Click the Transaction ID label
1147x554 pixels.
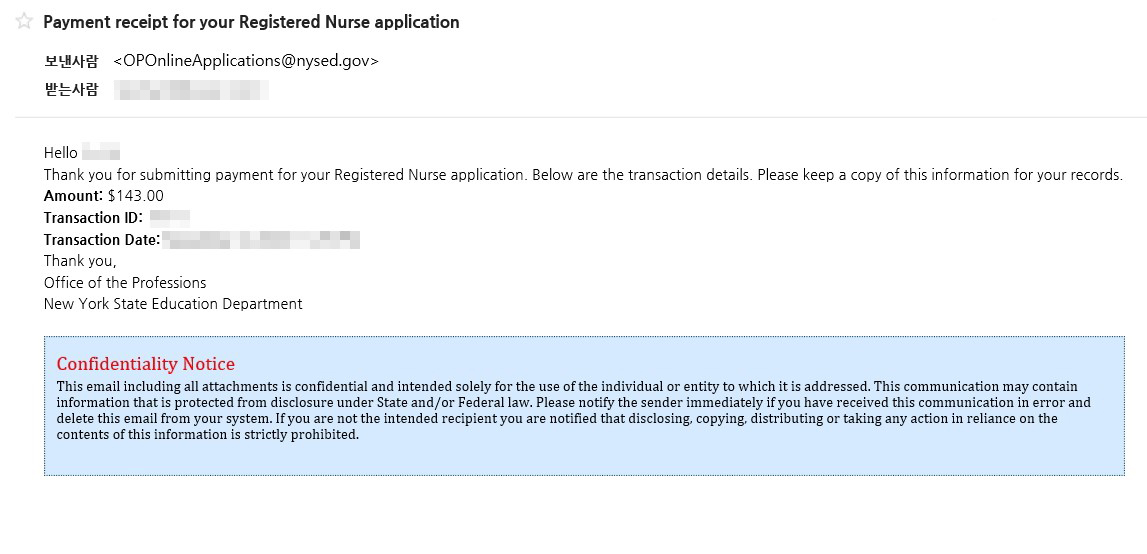pyautogui.click(x=94, y=217)
